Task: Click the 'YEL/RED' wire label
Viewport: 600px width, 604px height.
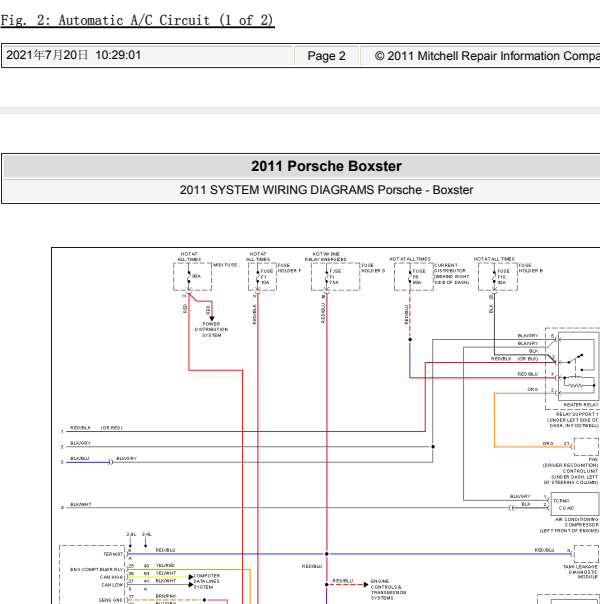Action: 165,565
